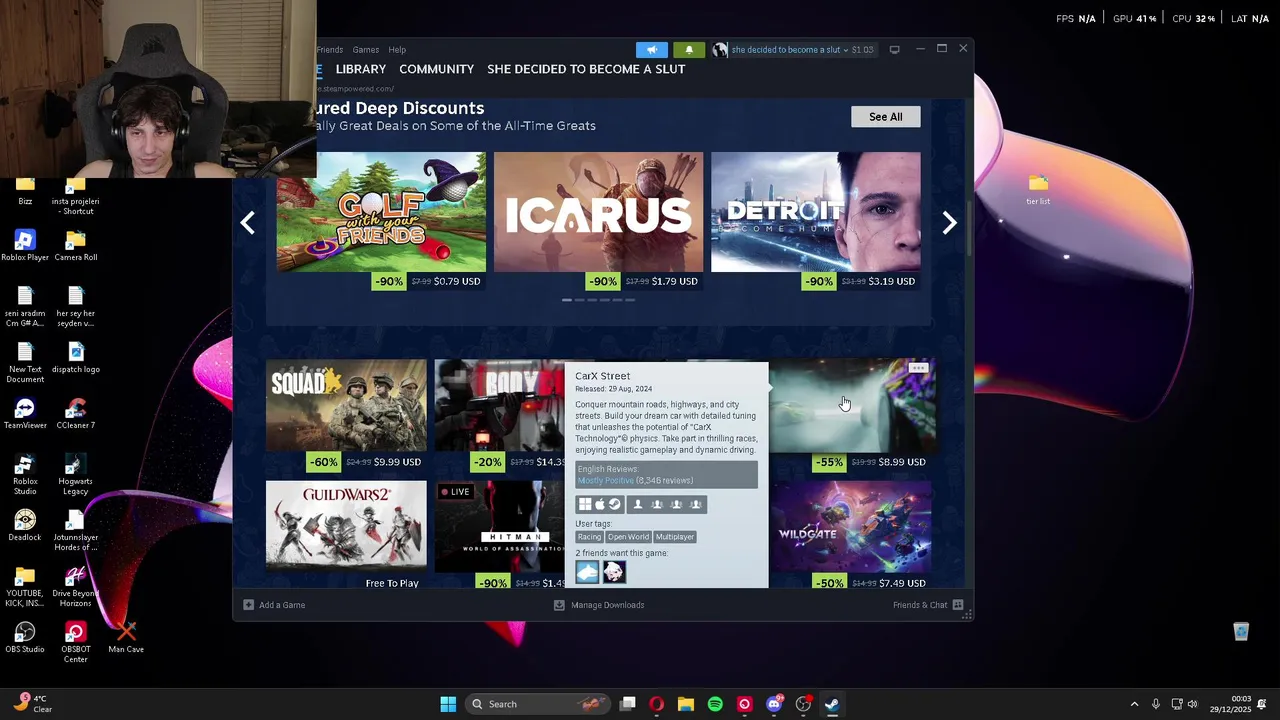
Task: Open Discord from the taskbar
Action: (774, 704)
